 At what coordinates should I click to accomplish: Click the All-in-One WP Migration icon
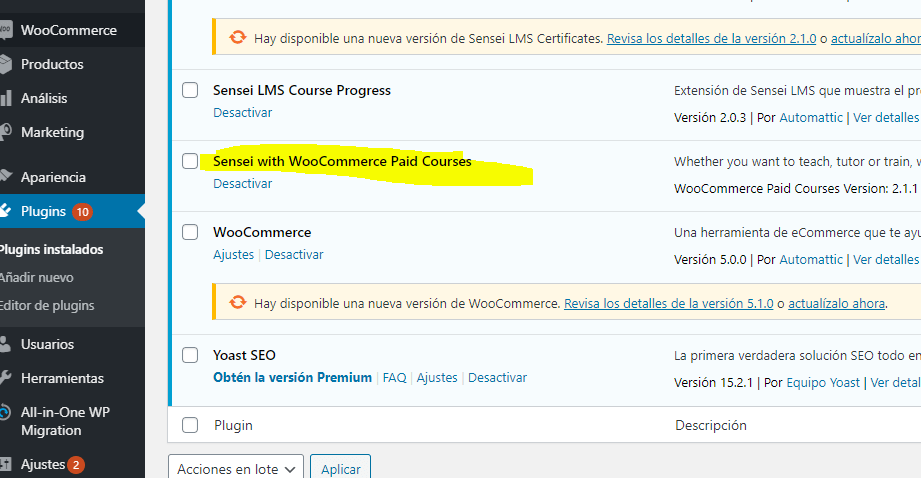coord(5,412)
